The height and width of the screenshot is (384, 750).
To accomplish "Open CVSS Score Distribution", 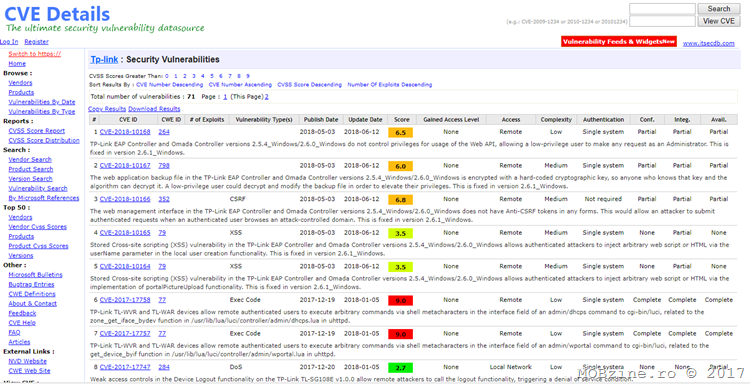I will (44, 141).
